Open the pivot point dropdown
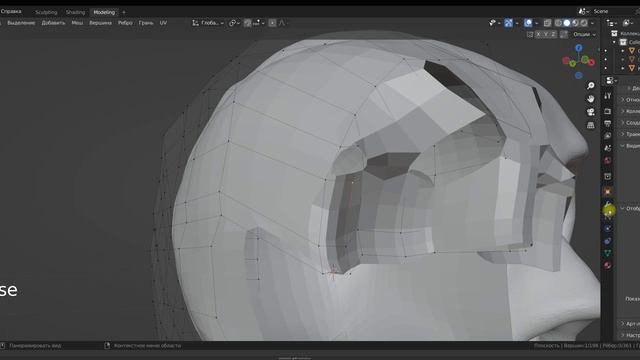Viewport: 640px width, 360px height. 234,23
